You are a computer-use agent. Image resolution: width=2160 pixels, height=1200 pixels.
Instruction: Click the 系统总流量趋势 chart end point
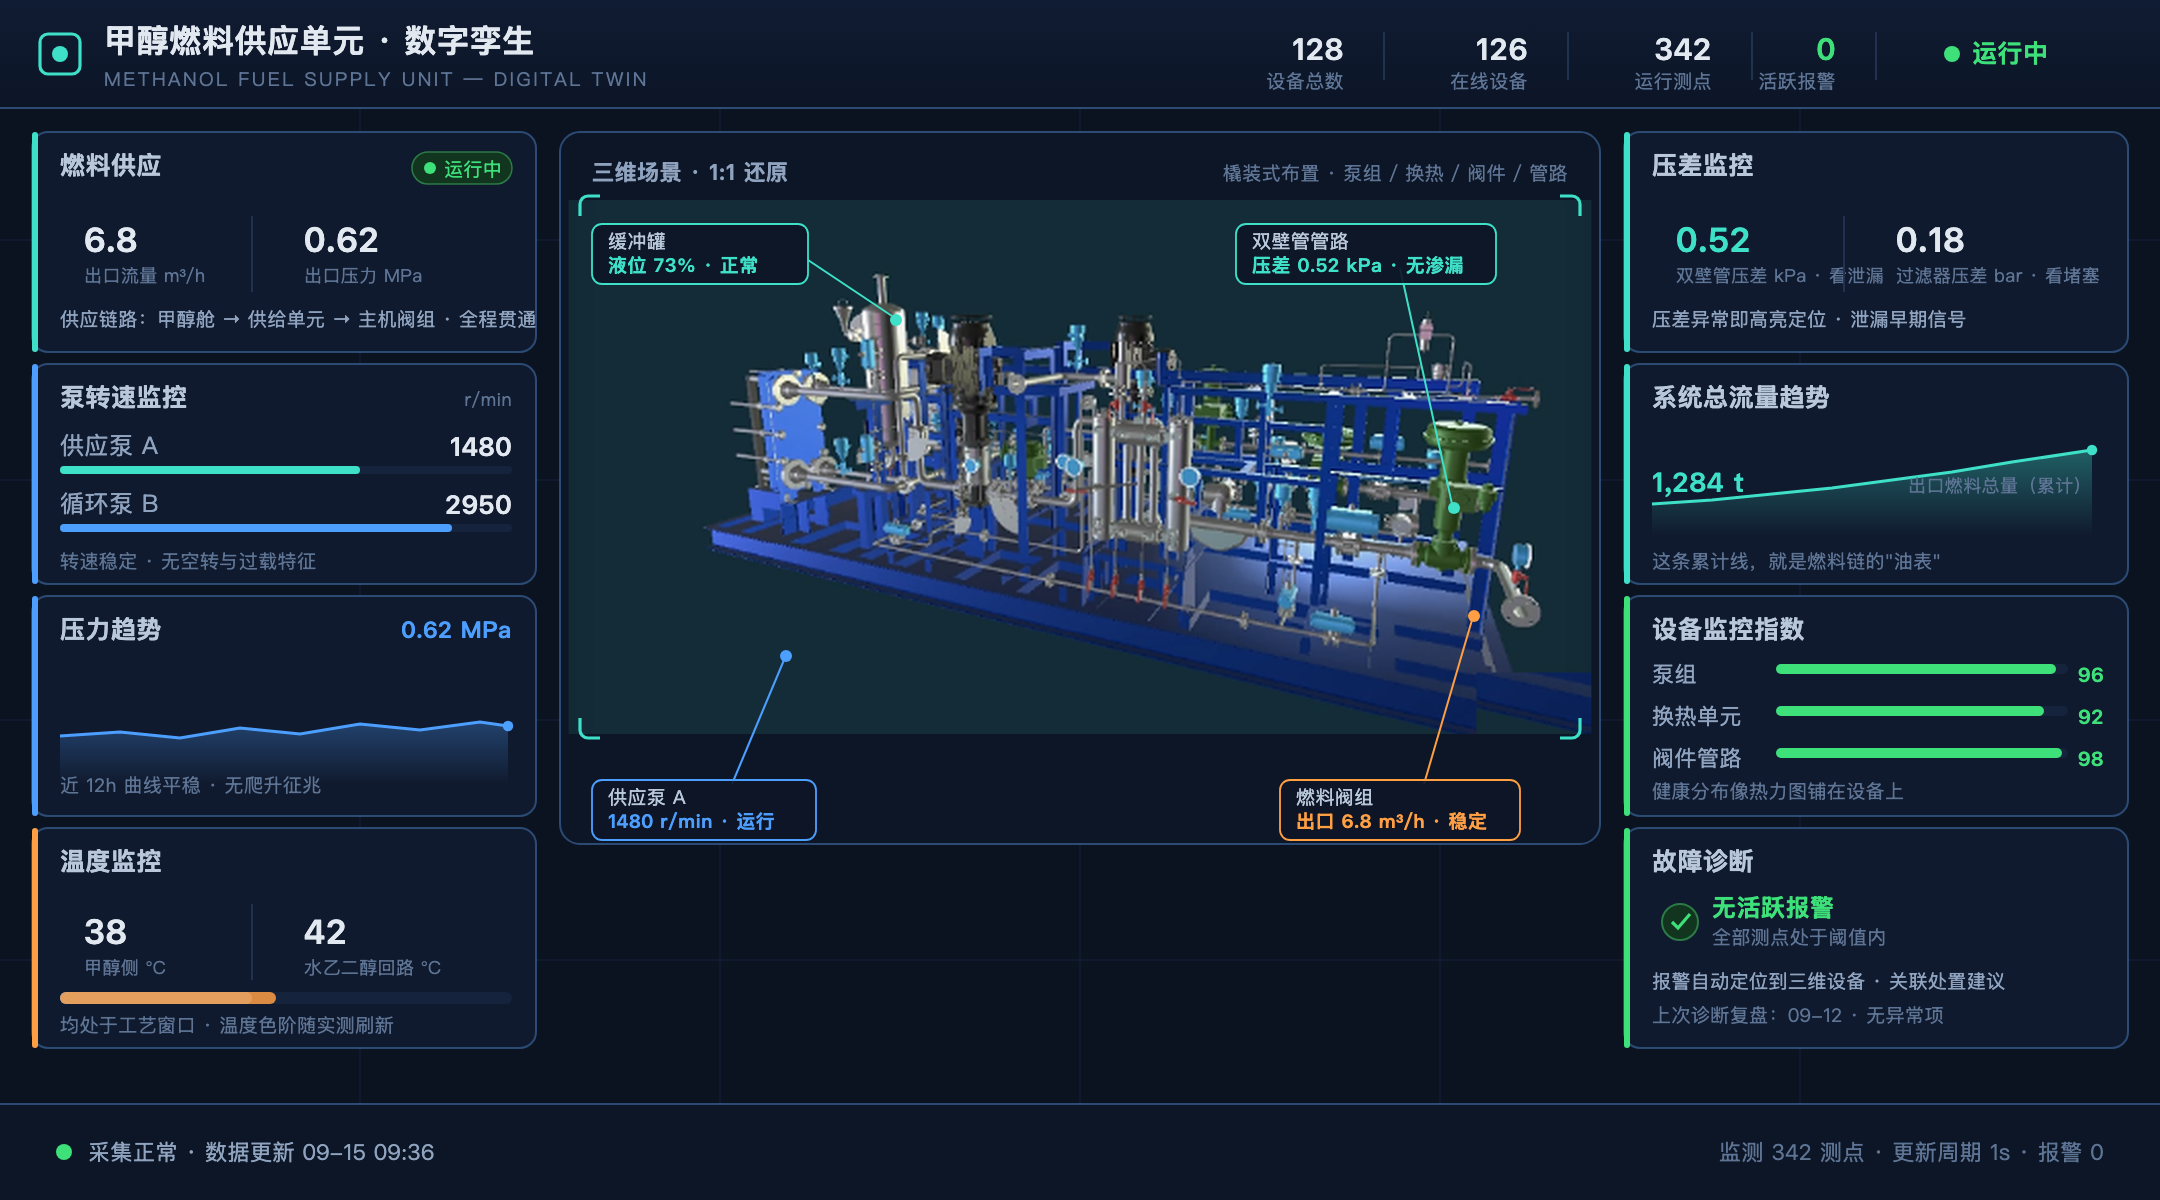click(2091, 450)
